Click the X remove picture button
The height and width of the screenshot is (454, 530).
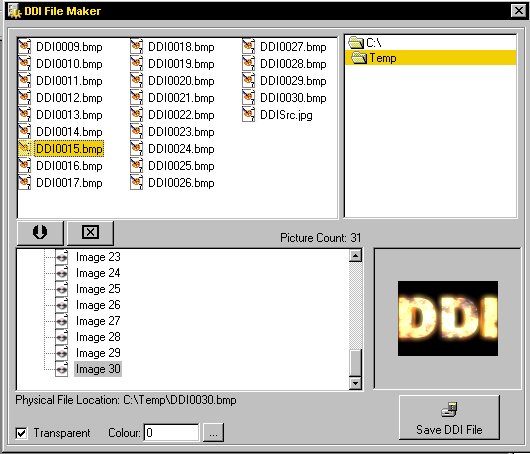[90, 233]
